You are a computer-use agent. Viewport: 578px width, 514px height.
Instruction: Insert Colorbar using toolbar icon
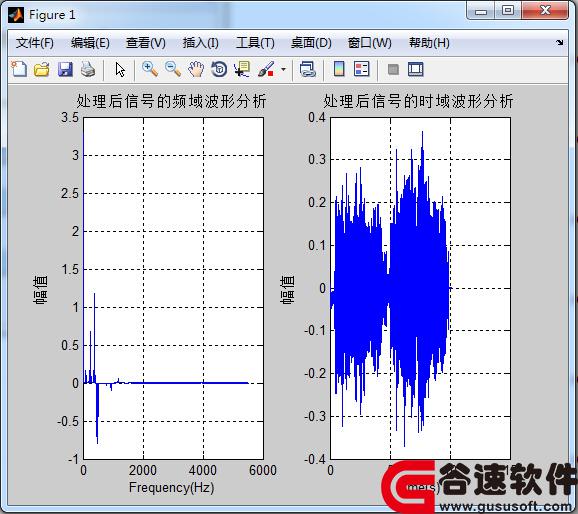click(x=339, y=69)
